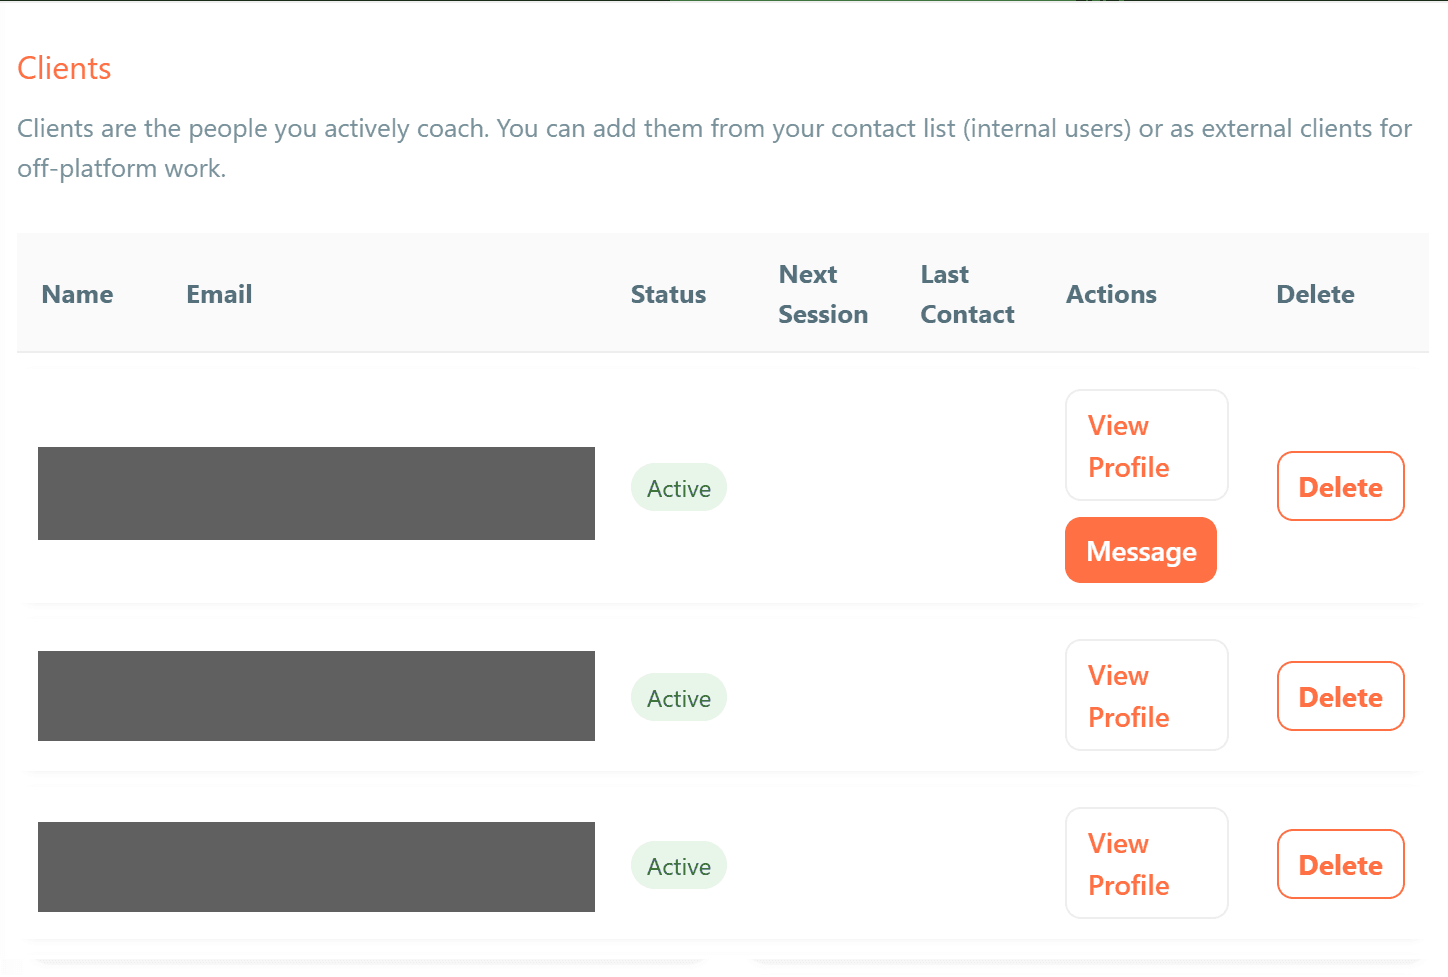Click the Clients section heading
1448x977 pixels.
[x=64, y=68]
